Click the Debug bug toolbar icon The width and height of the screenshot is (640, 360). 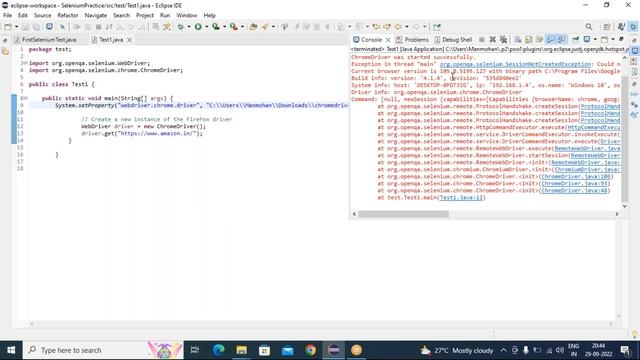coord(180,27)
